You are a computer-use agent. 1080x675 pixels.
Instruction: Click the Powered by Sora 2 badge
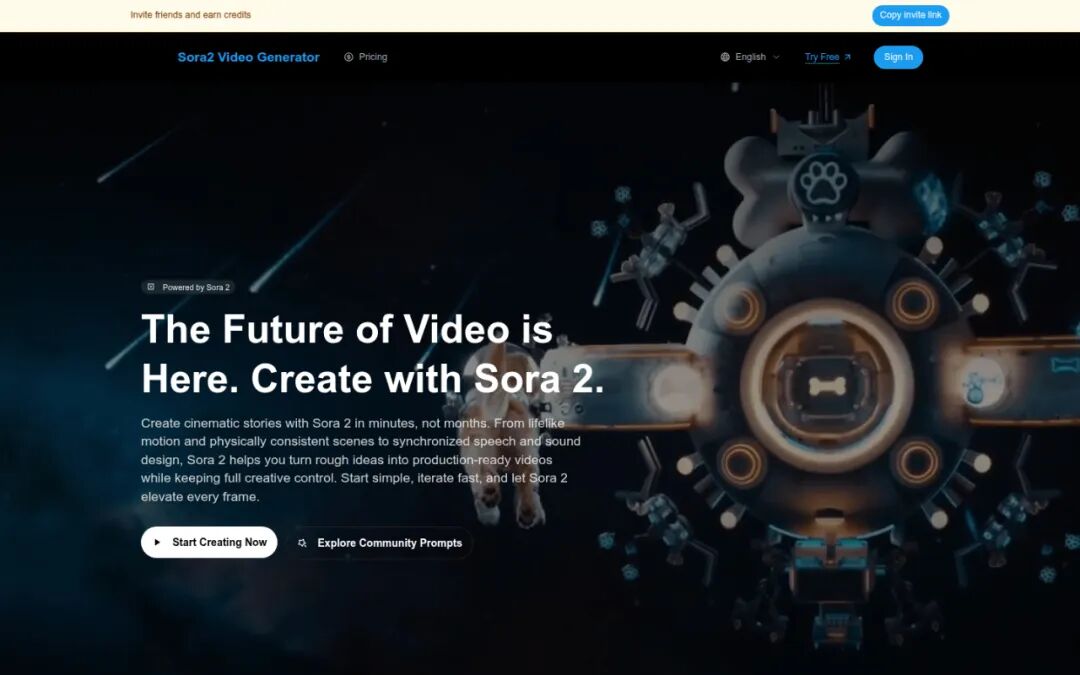tap(188, 287)
